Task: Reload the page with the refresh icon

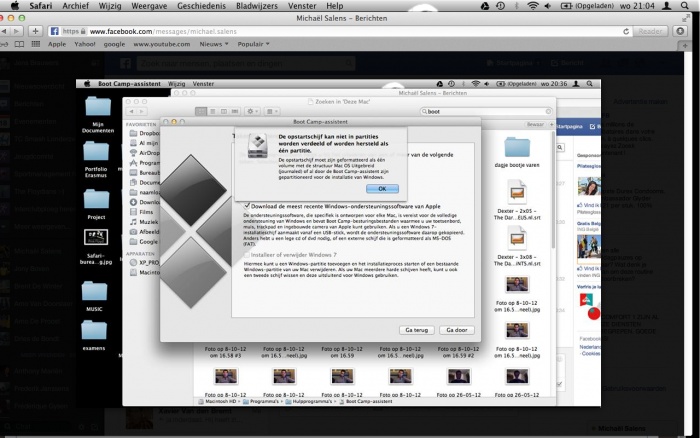Action: point(626,31)
